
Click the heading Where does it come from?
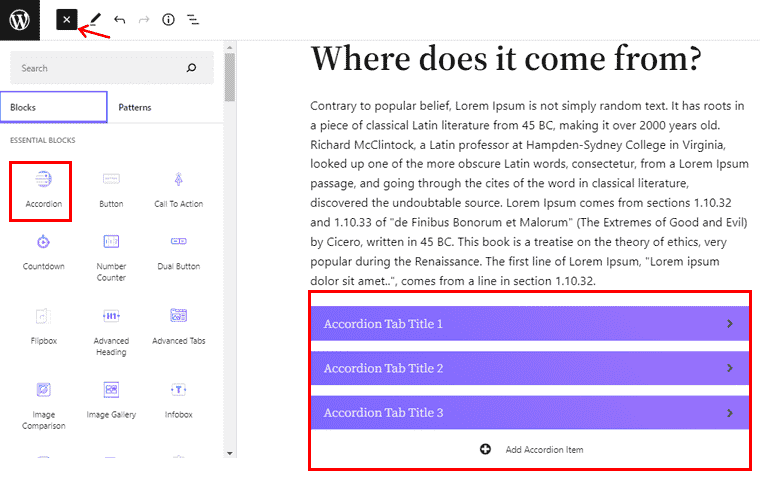pos(506,59)
